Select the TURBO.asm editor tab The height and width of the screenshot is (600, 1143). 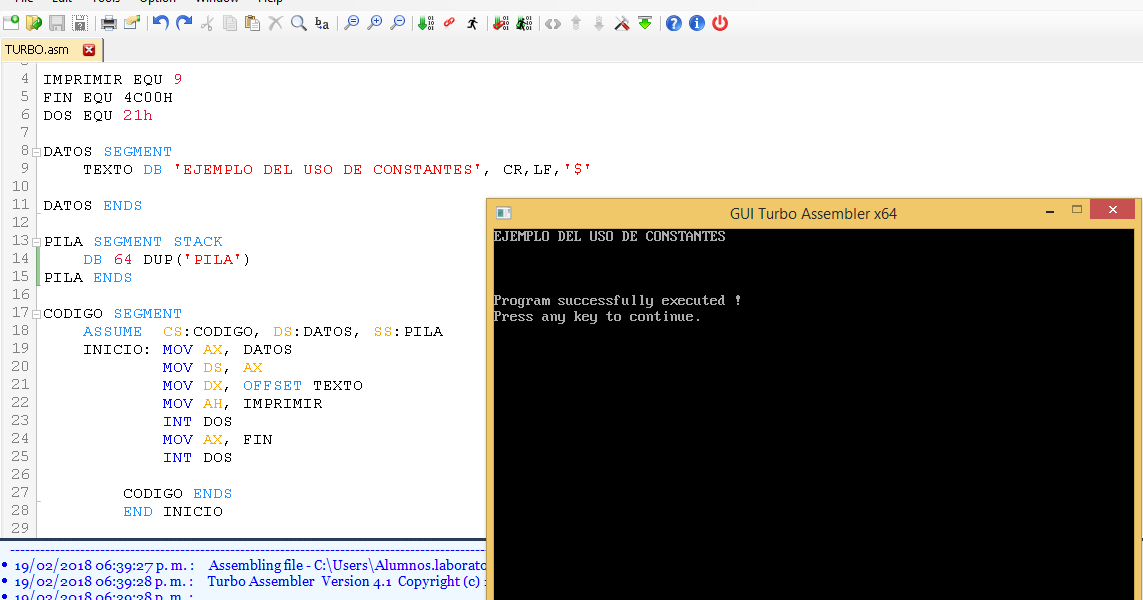45,47
